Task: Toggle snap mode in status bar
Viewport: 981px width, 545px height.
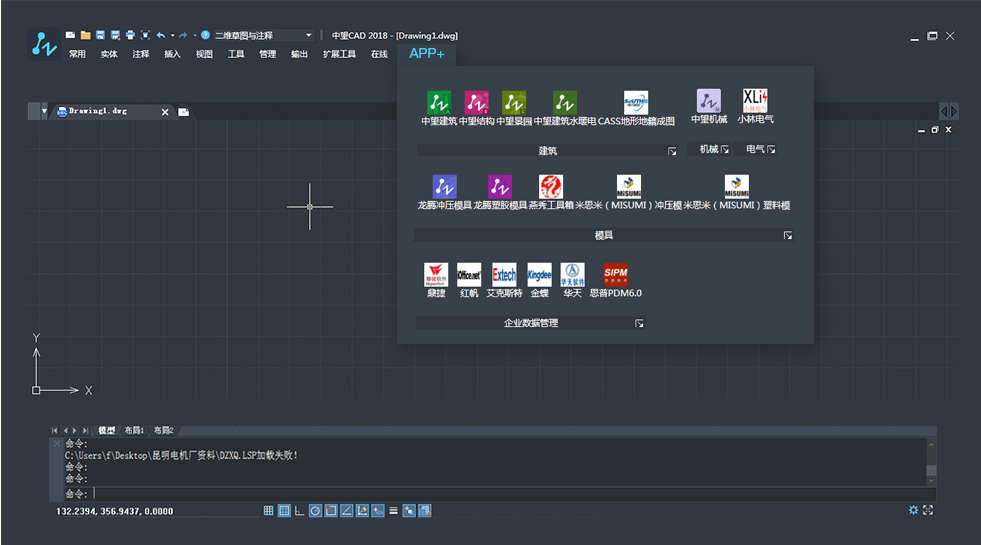Action: 268,511
